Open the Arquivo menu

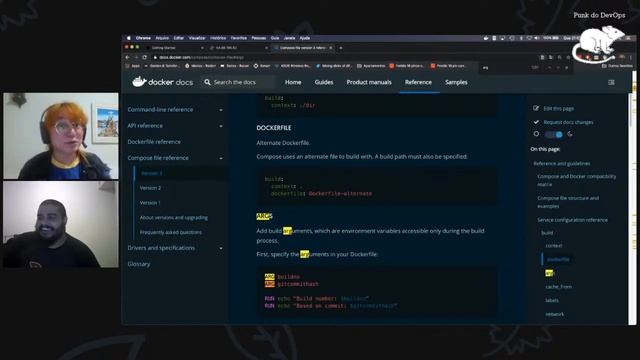pyautogui.click(x=162, y=38)
